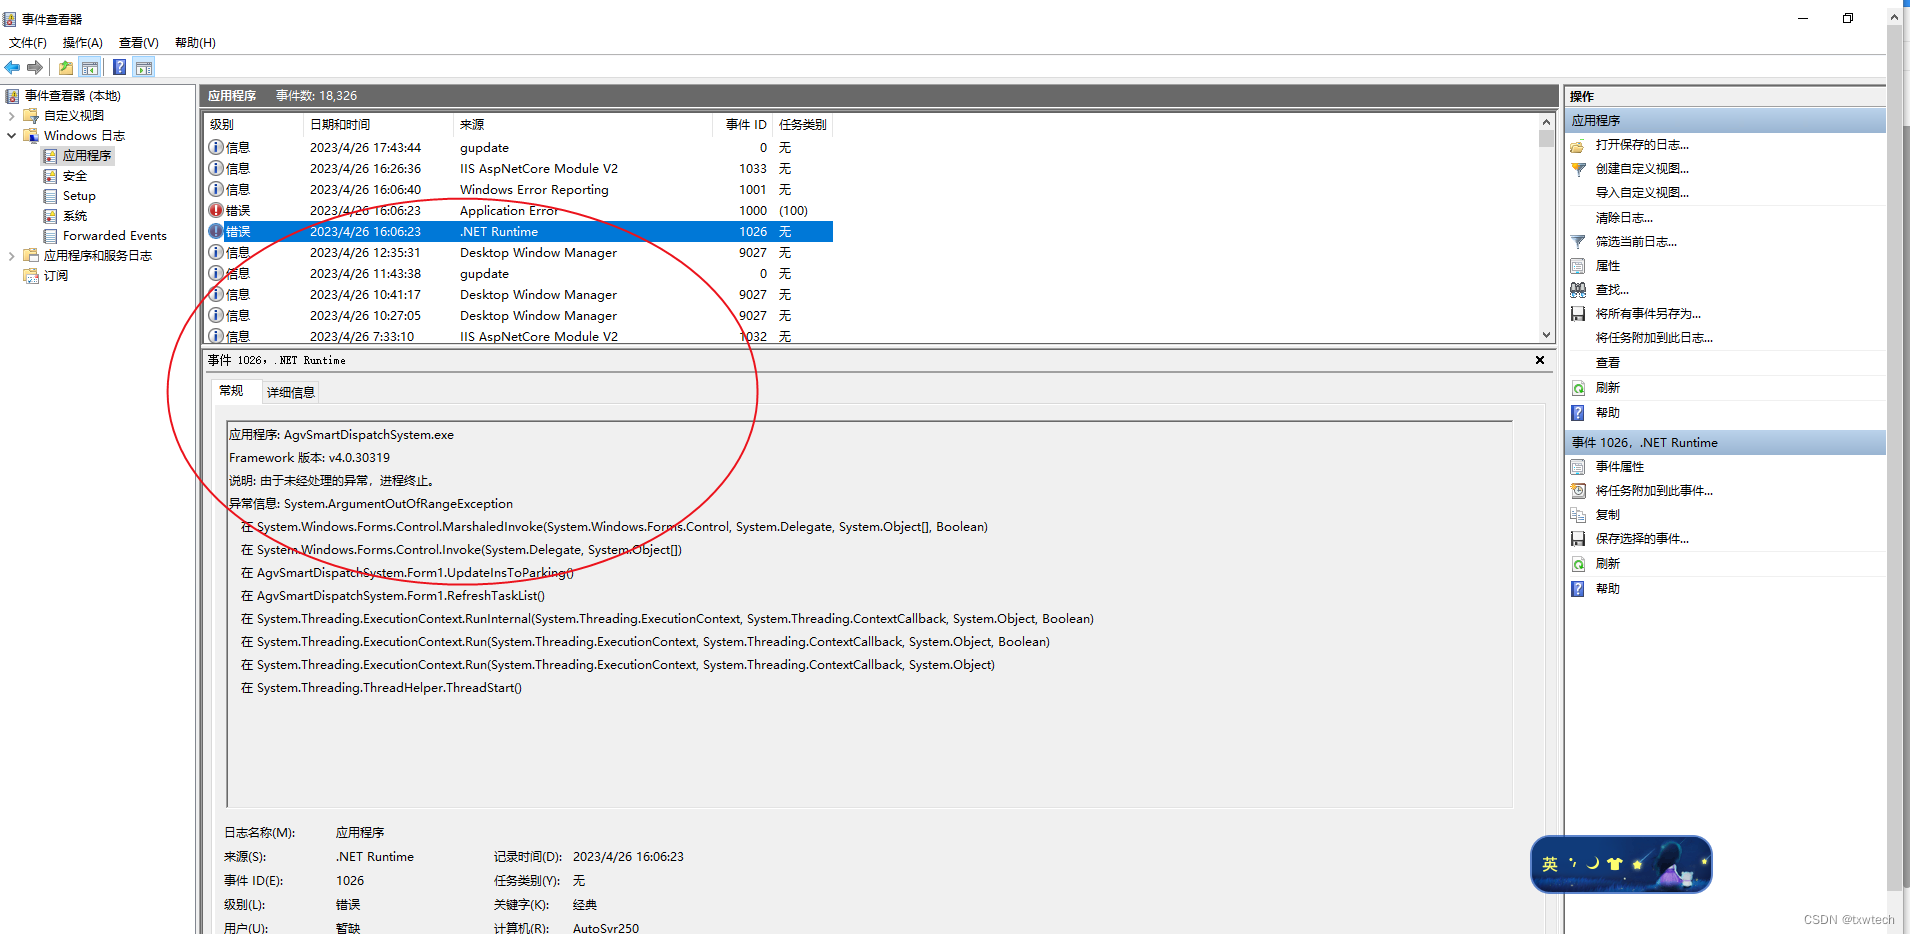Open 打开保存的日志... in the actions pane
1910x934 pixels.
click(1641, 145)
